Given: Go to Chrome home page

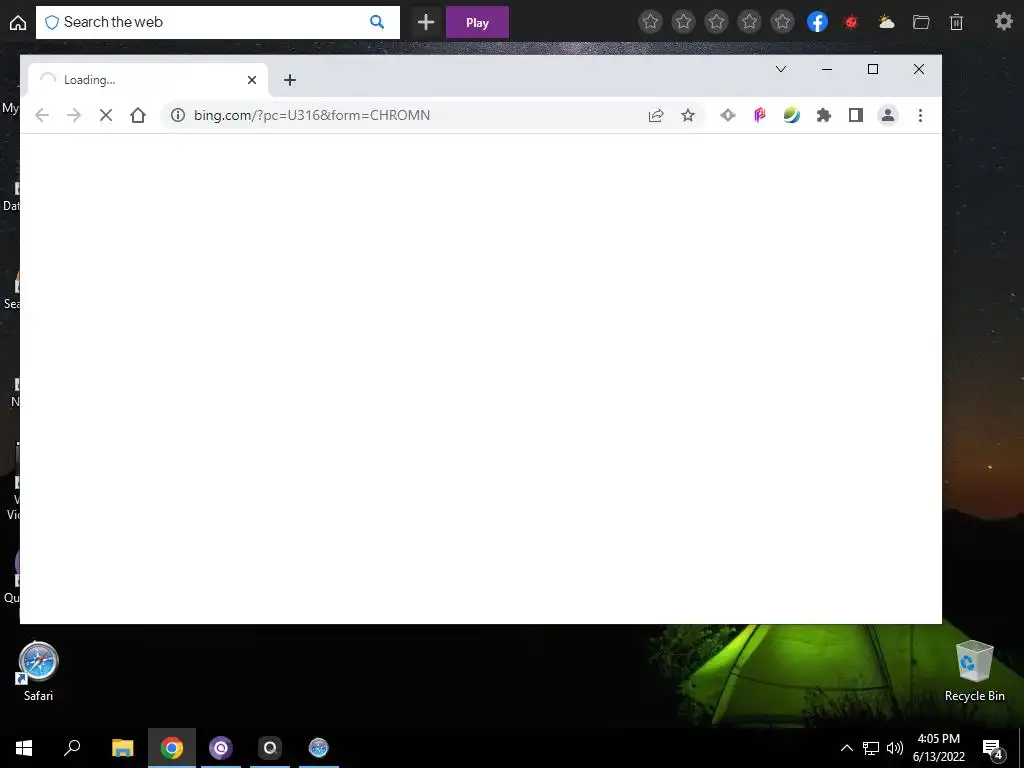Looking at the screenshot, I should [138, 116].
